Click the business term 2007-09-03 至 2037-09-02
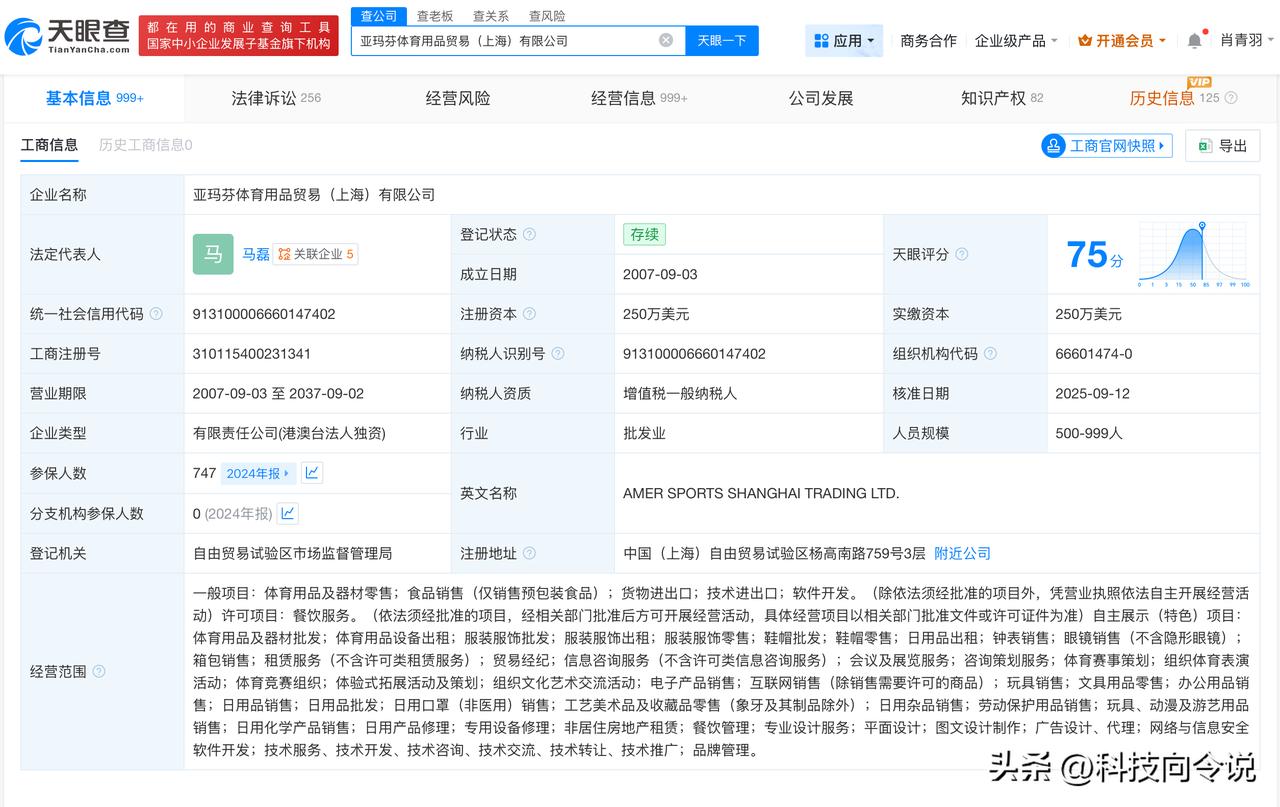The height and width of the screenshot is (807, 1280). click(278, 394)
